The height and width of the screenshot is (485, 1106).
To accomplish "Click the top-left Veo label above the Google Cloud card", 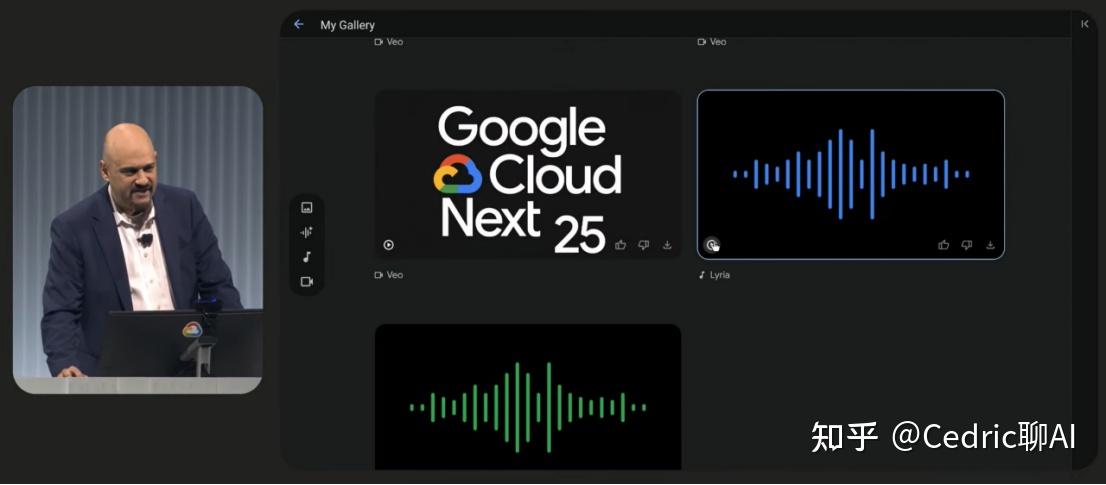I will click(x=389, y=42).
